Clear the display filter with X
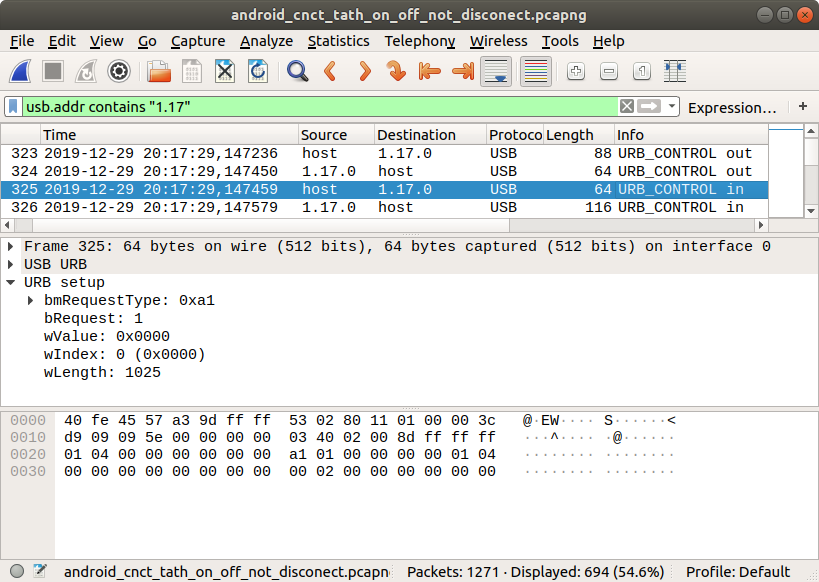 [x=627, y=107]
